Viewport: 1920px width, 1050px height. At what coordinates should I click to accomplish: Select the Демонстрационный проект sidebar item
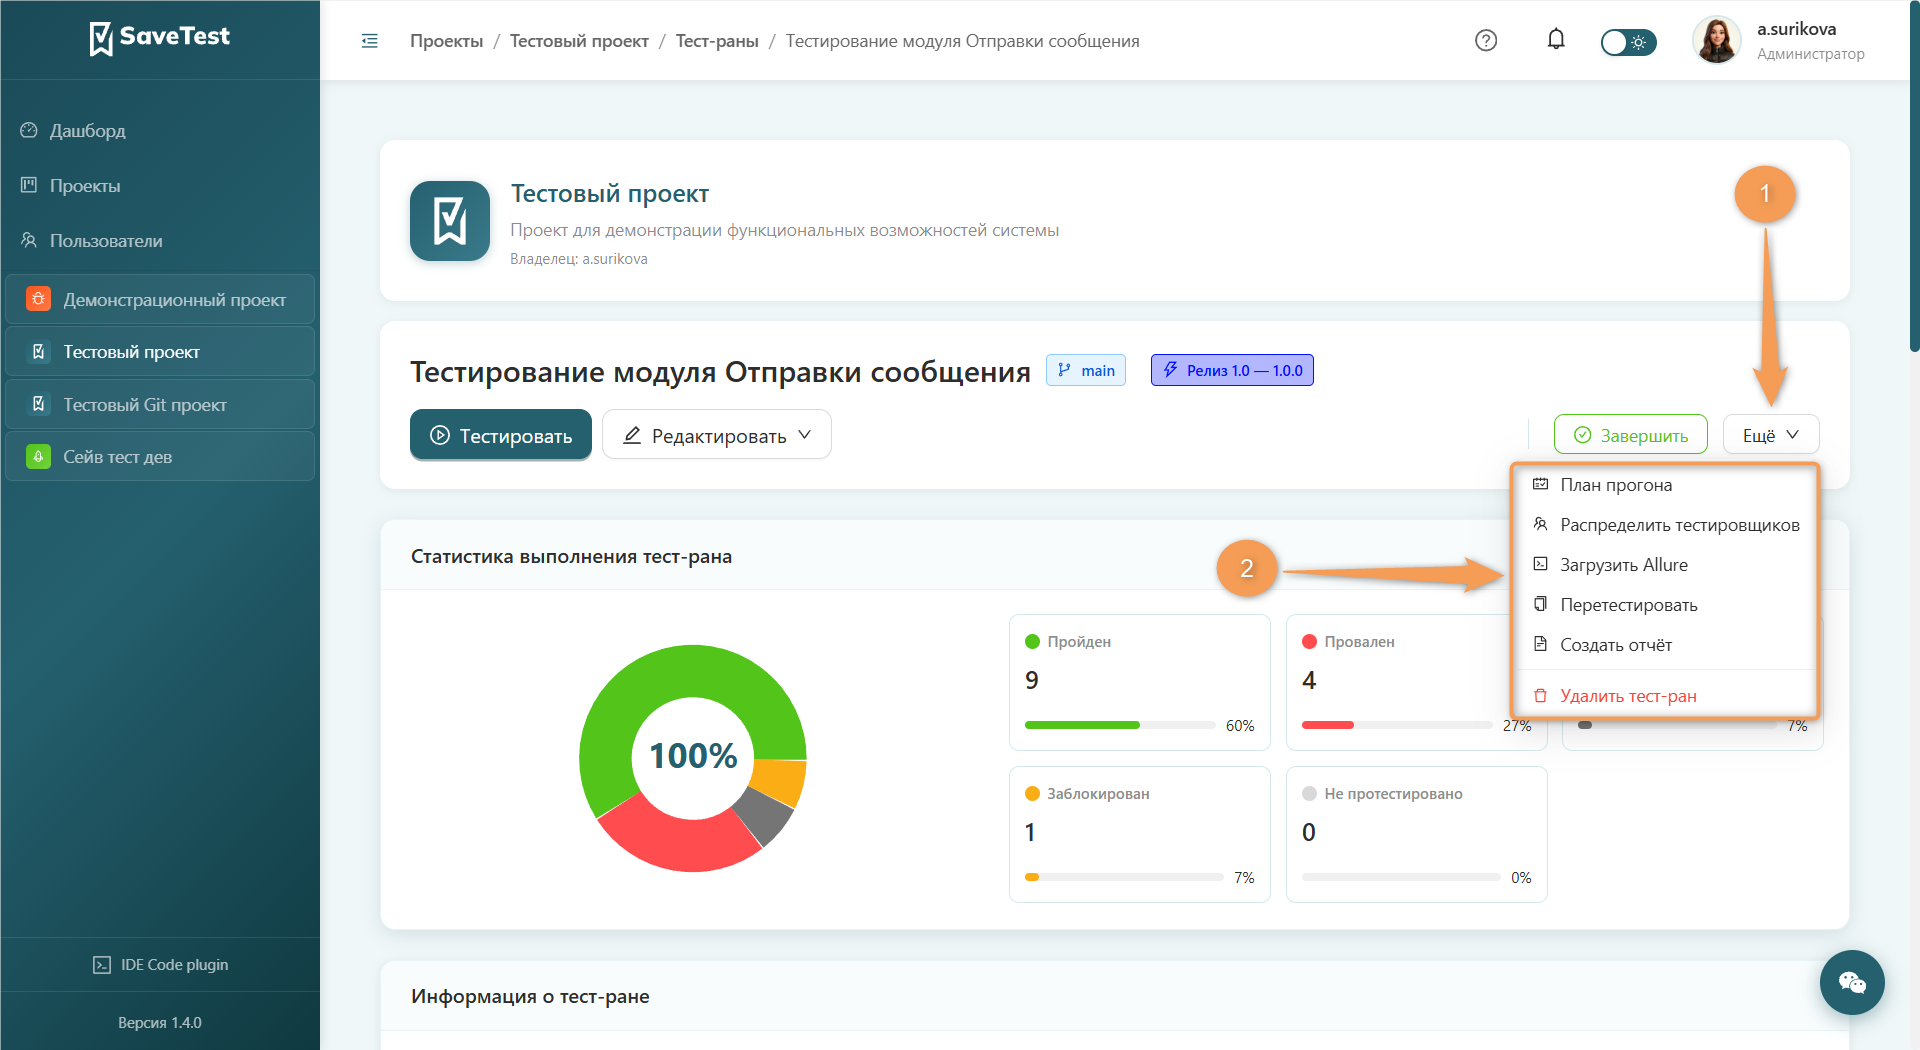(160, 299)
